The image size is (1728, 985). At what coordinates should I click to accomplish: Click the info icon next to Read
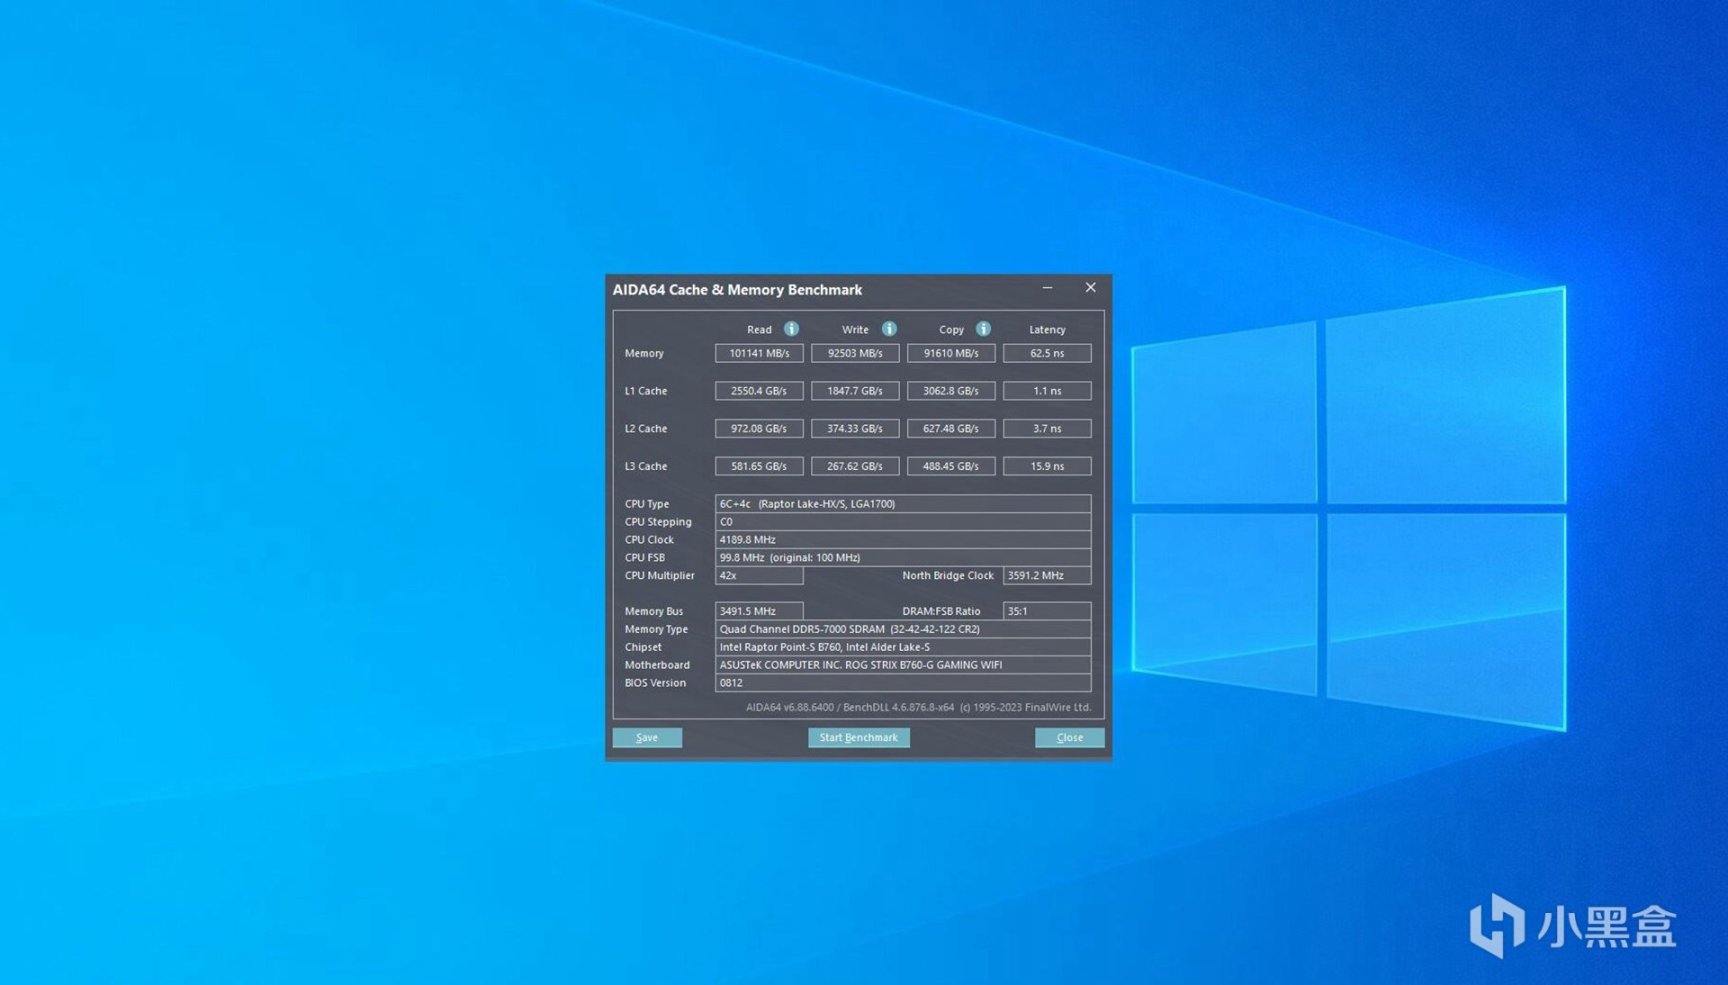coord(791,329)
